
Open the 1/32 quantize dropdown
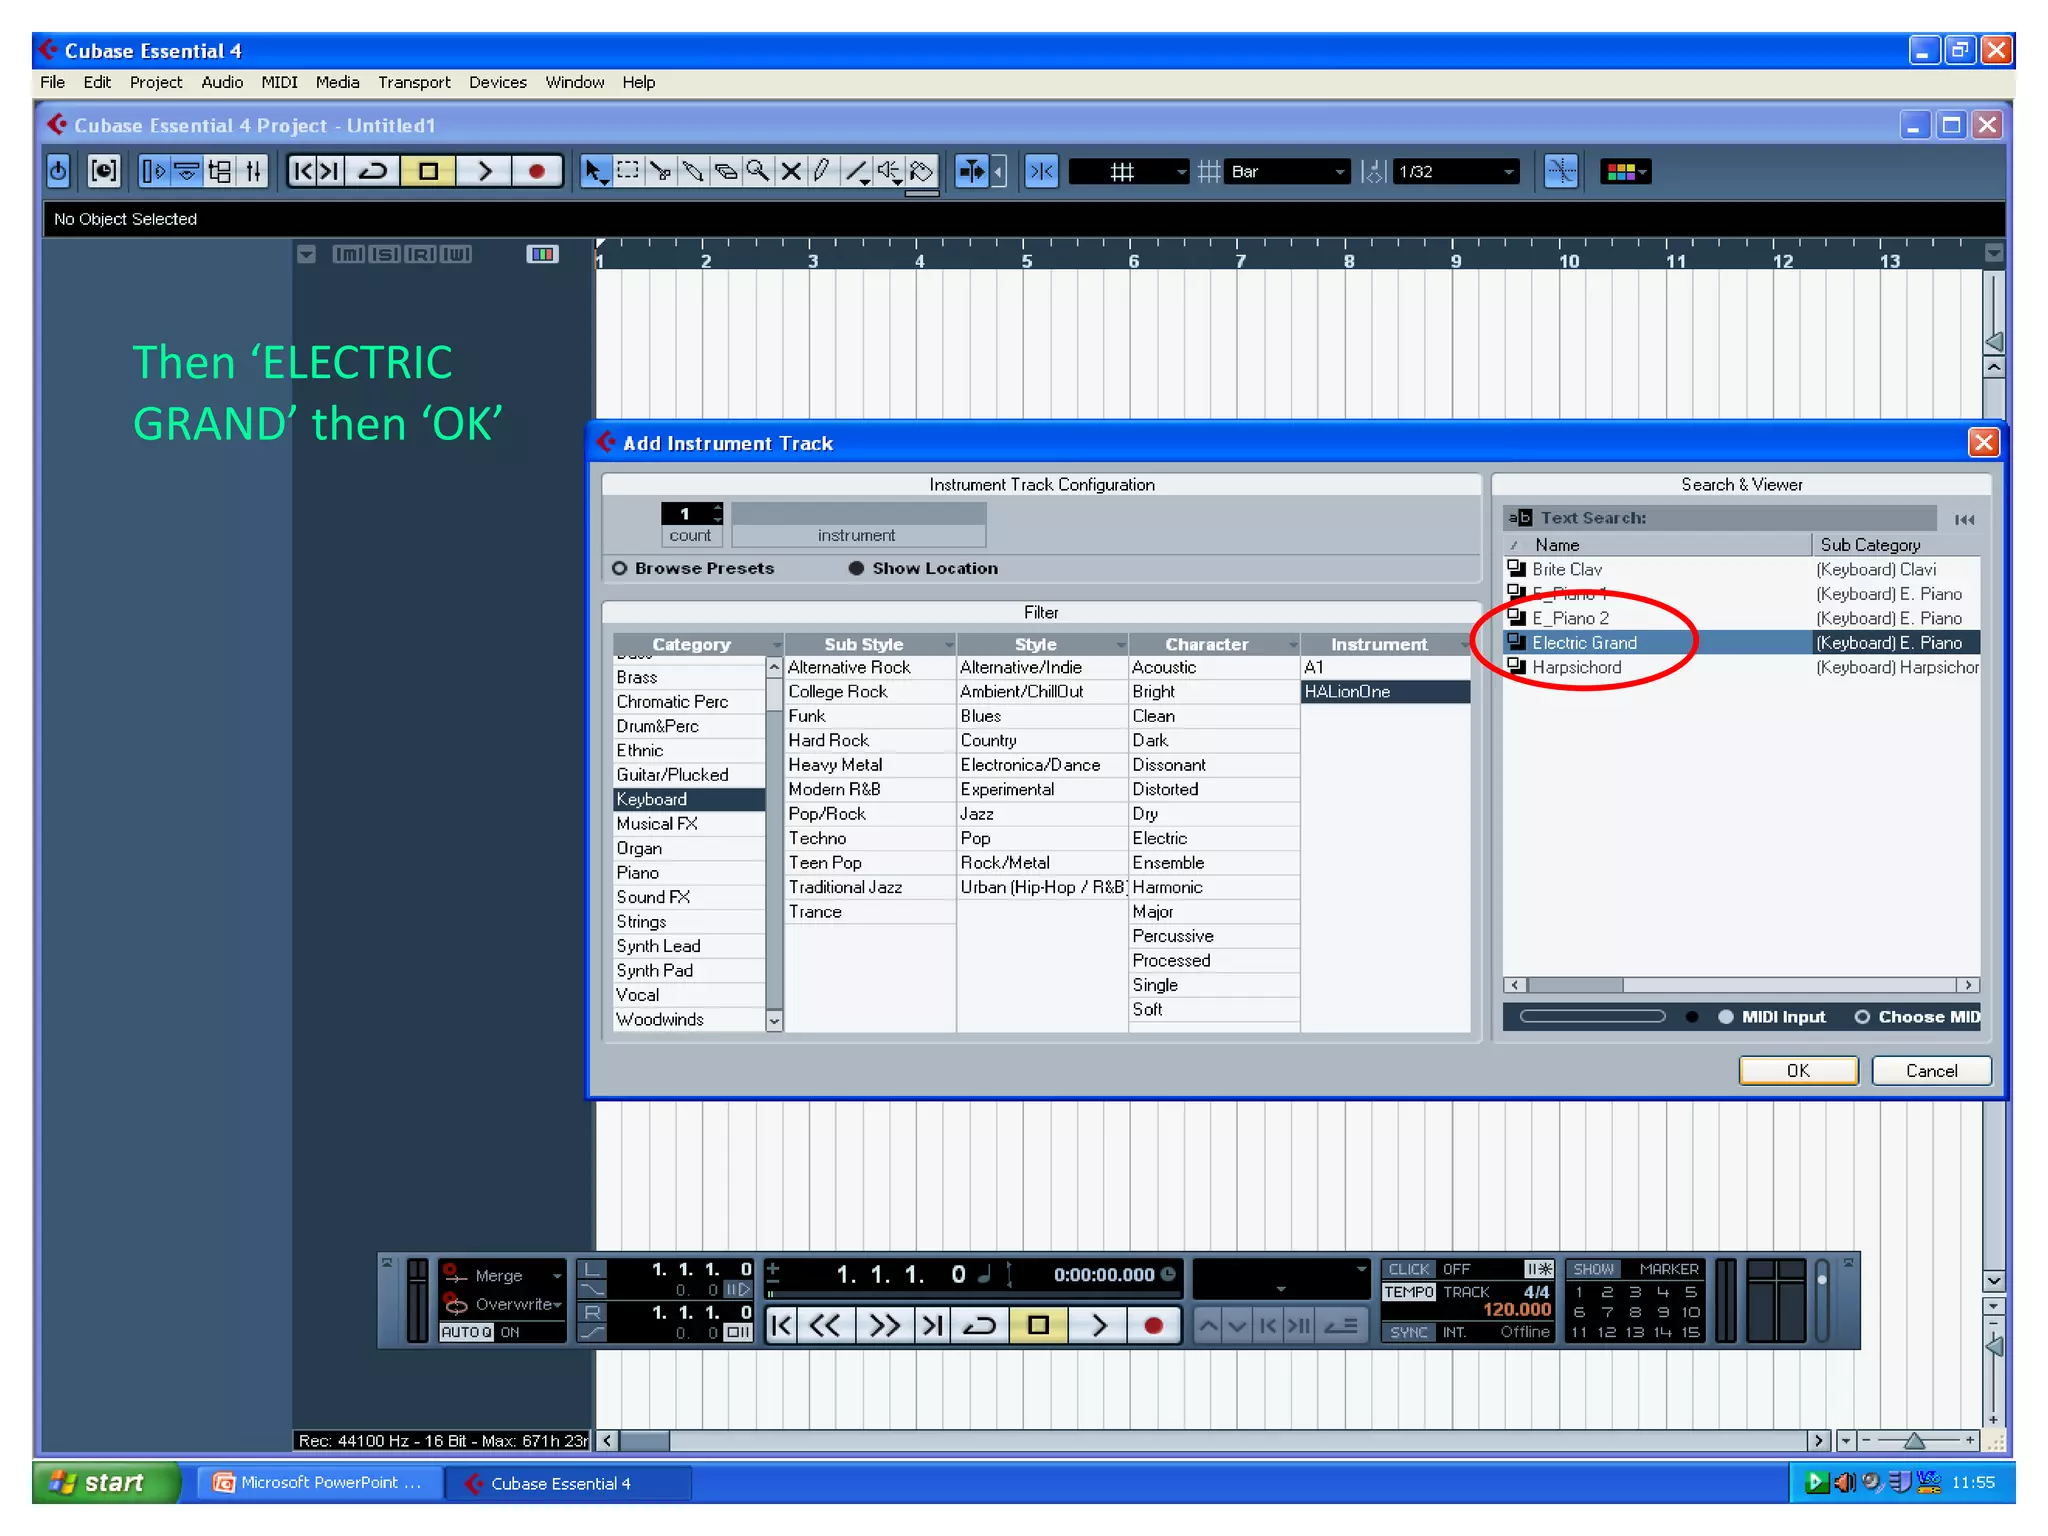tap(1456, 172)
